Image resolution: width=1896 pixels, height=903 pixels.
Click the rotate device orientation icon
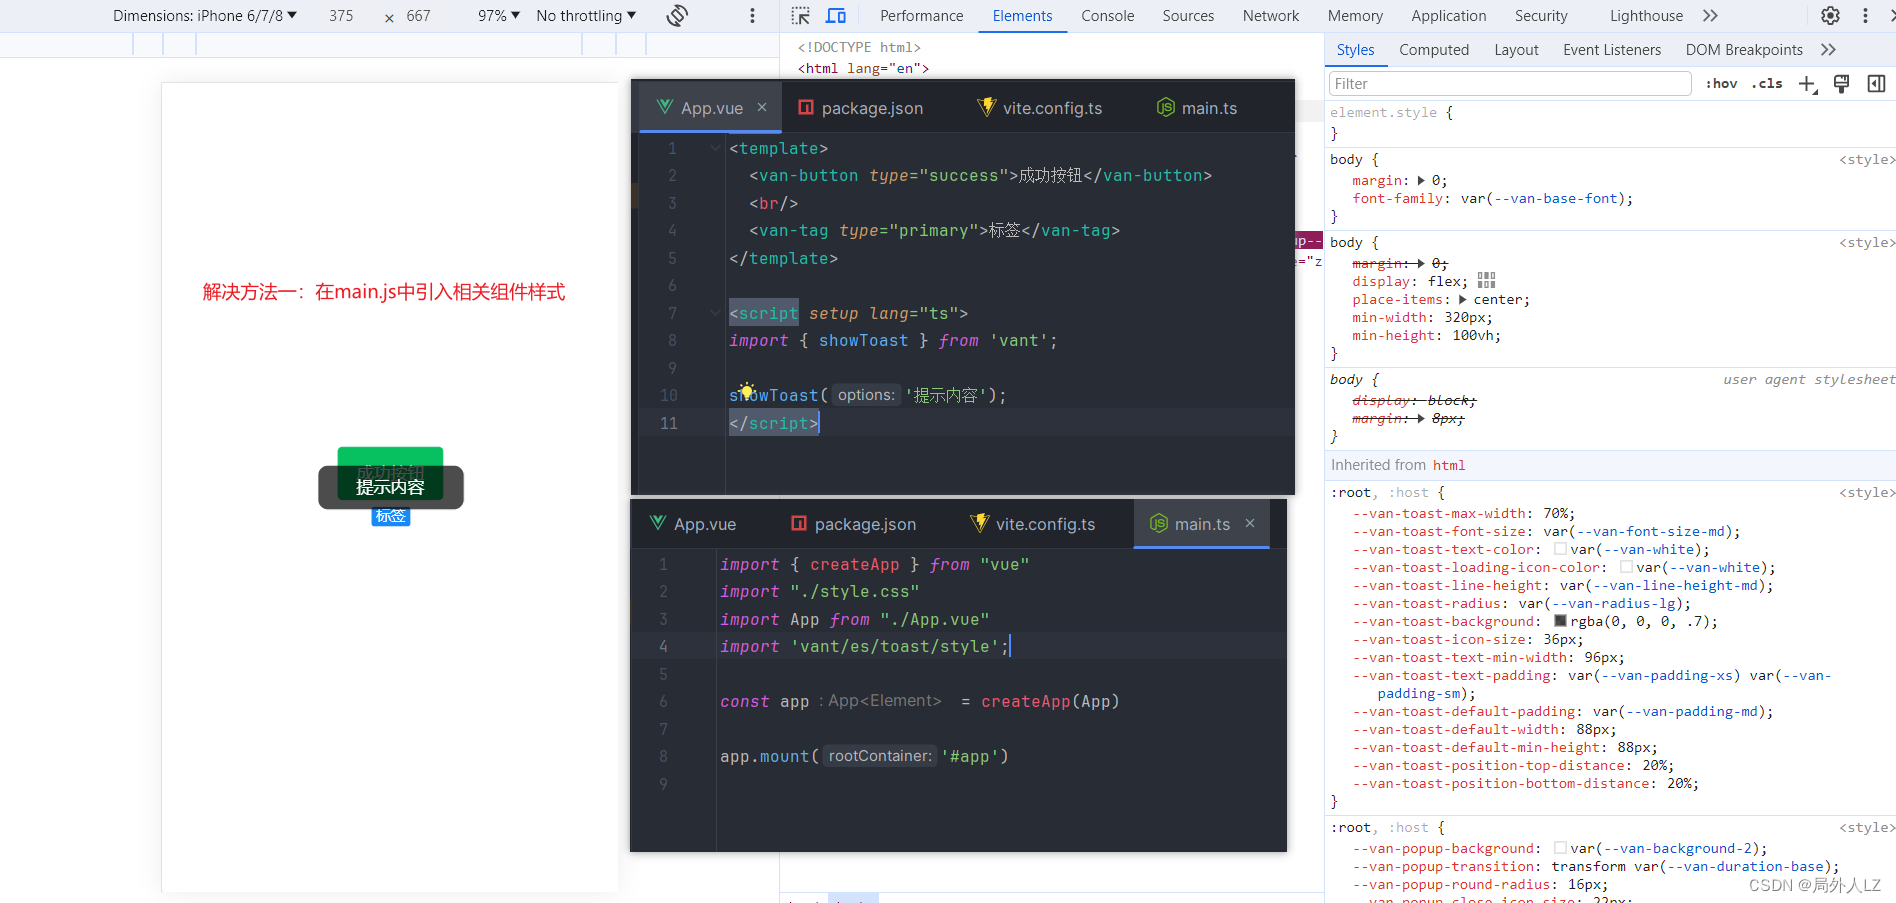coord(677,15)
